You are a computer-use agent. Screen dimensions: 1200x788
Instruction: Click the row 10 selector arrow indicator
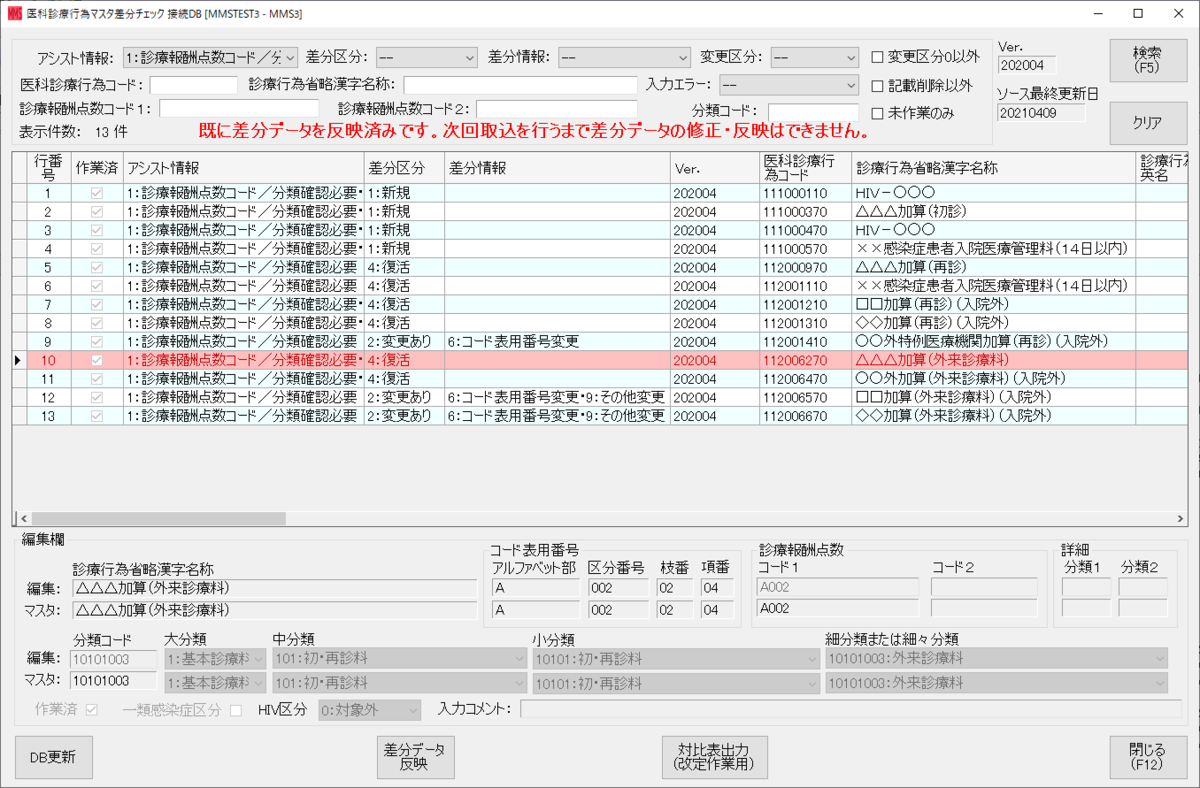point(20,360)
